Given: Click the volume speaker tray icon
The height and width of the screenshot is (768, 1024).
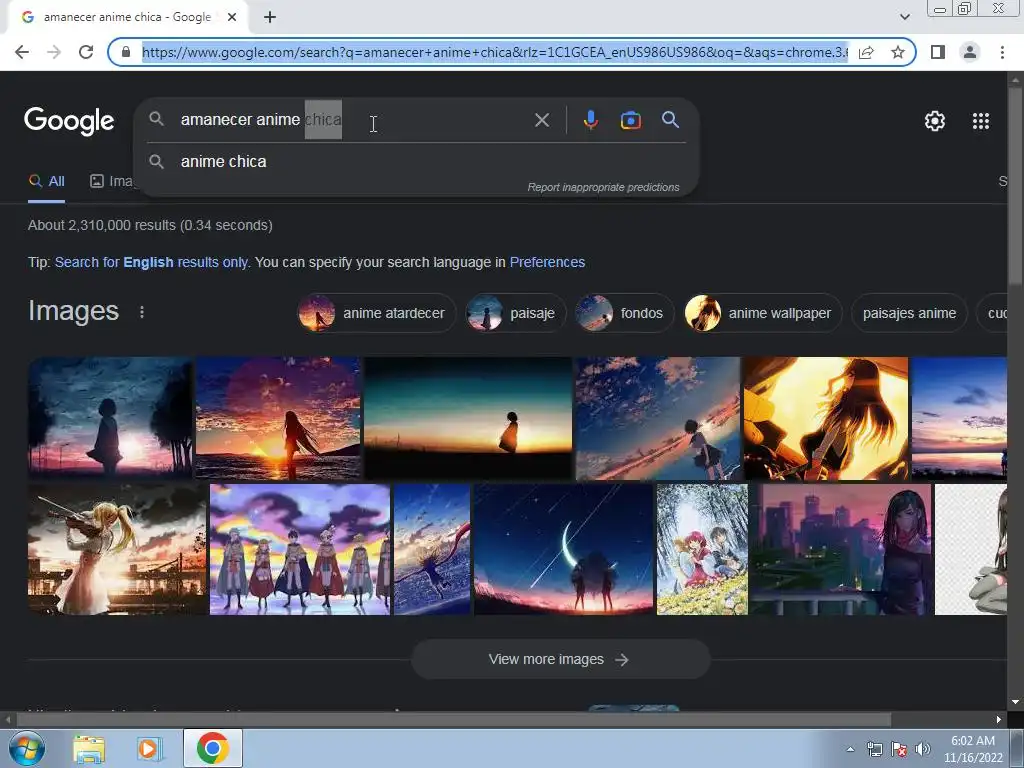Looking at the screenshot, I should 922,749.
